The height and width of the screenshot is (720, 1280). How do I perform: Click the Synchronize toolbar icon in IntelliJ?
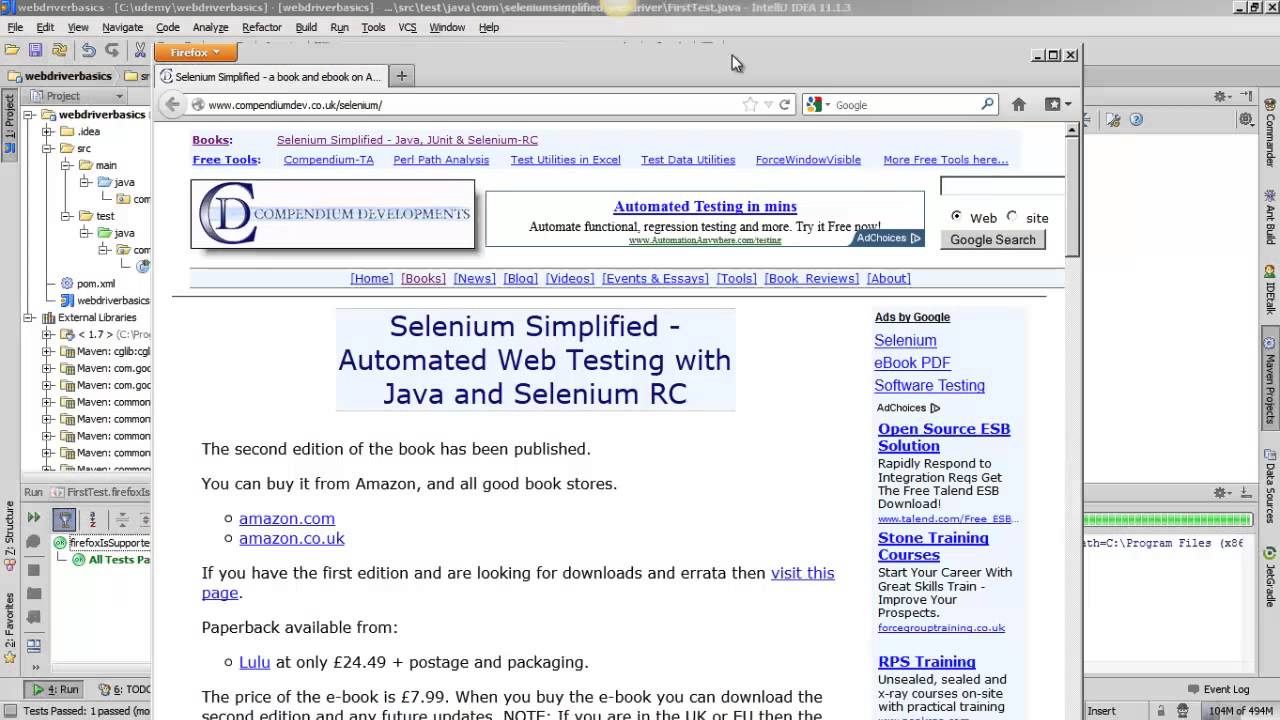click(60, 50)
